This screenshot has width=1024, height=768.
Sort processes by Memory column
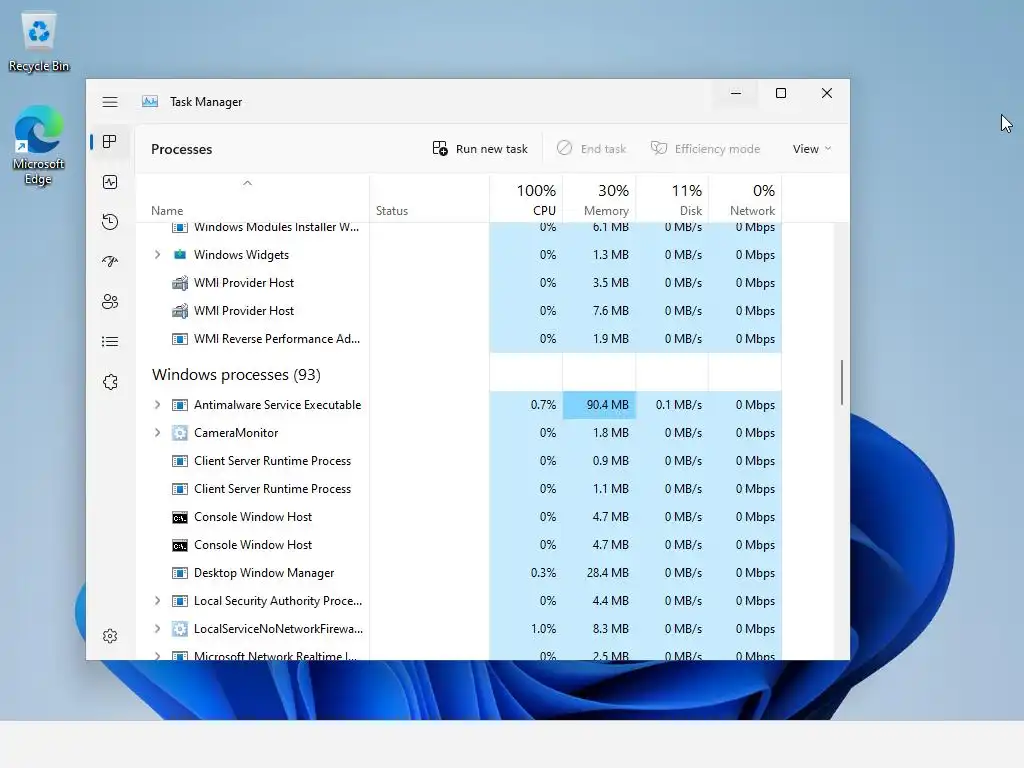coord(600,200)
